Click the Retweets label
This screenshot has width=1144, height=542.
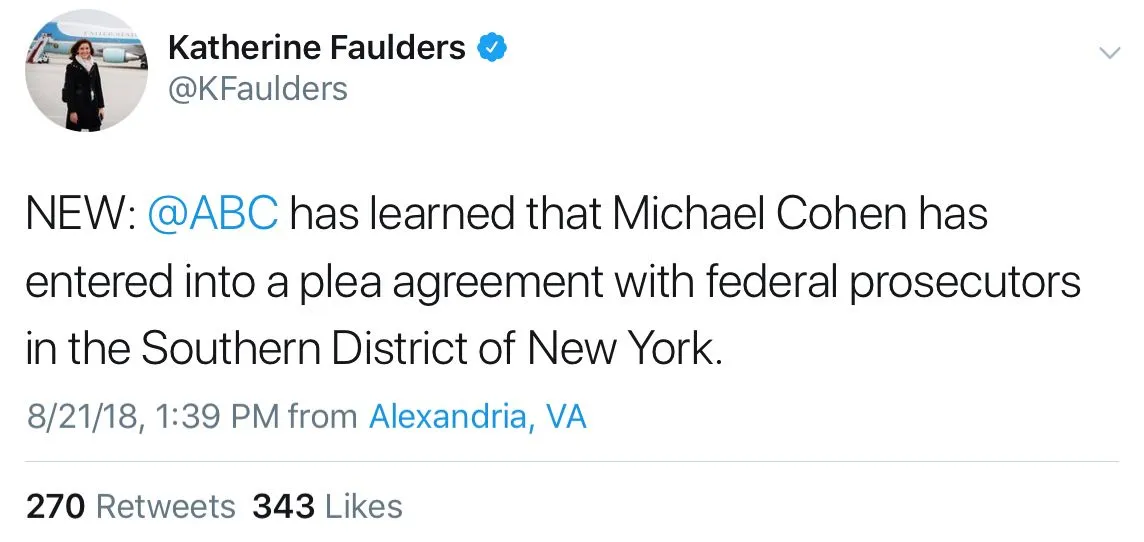(166, 506)
